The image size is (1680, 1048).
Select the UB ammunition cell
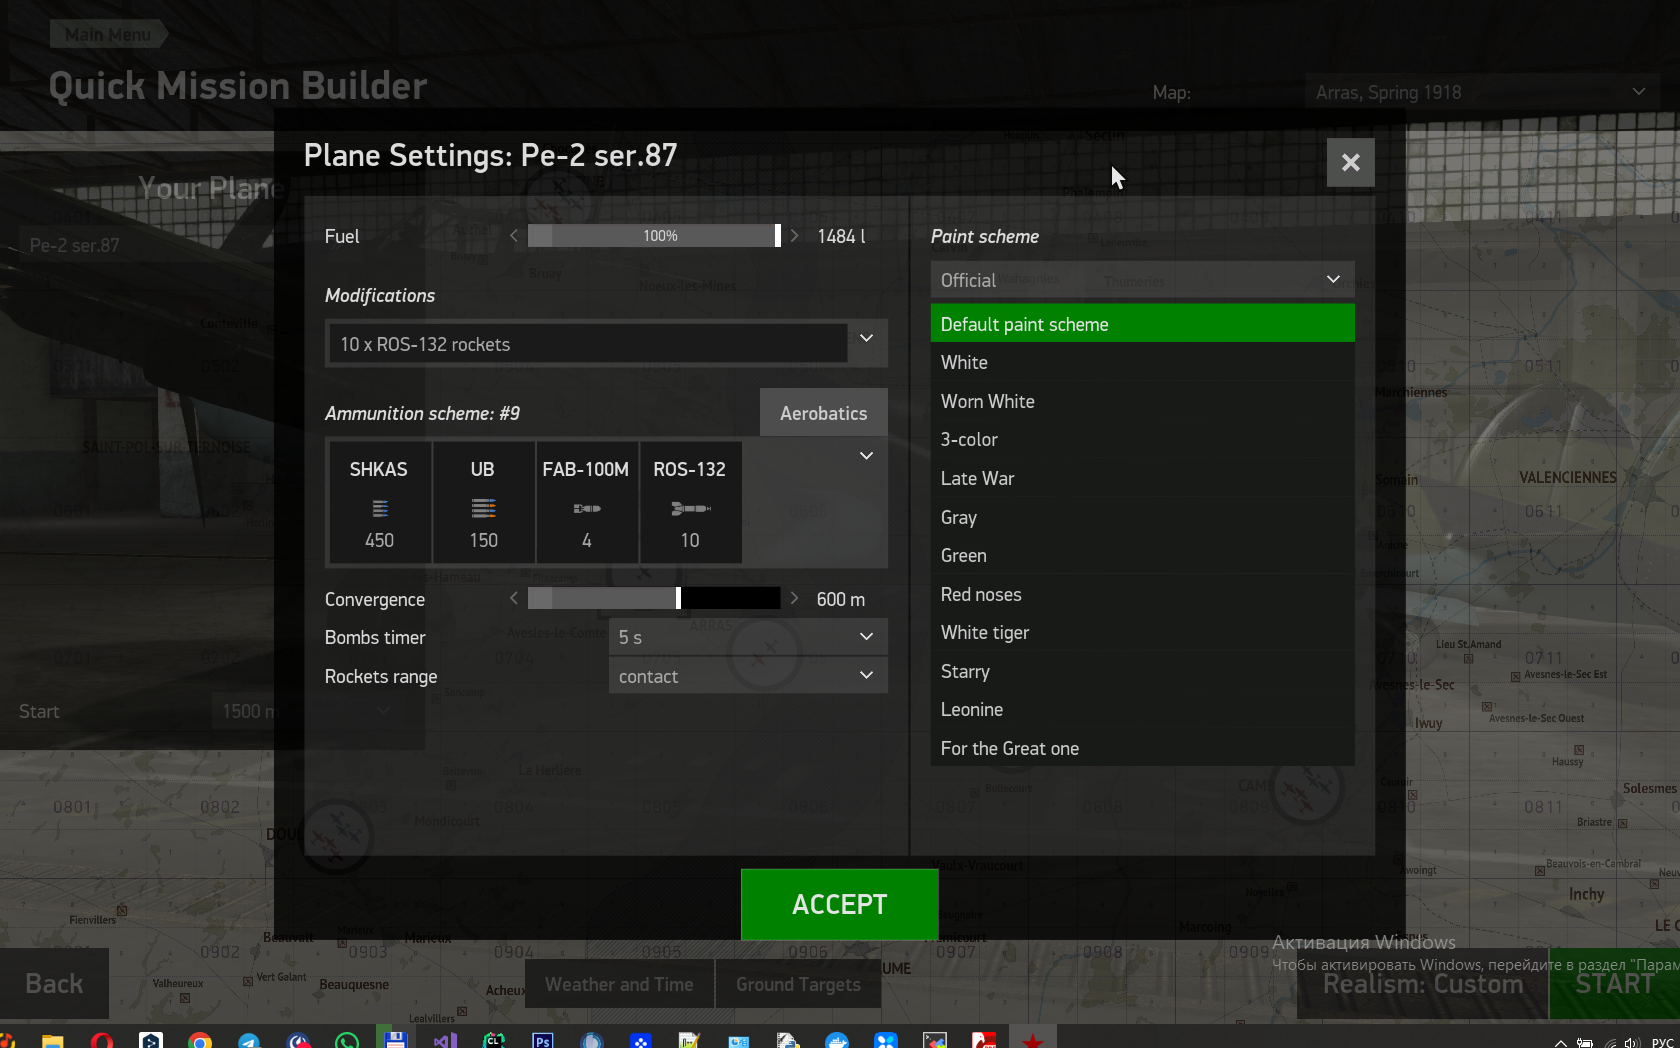tap(483, 503)
